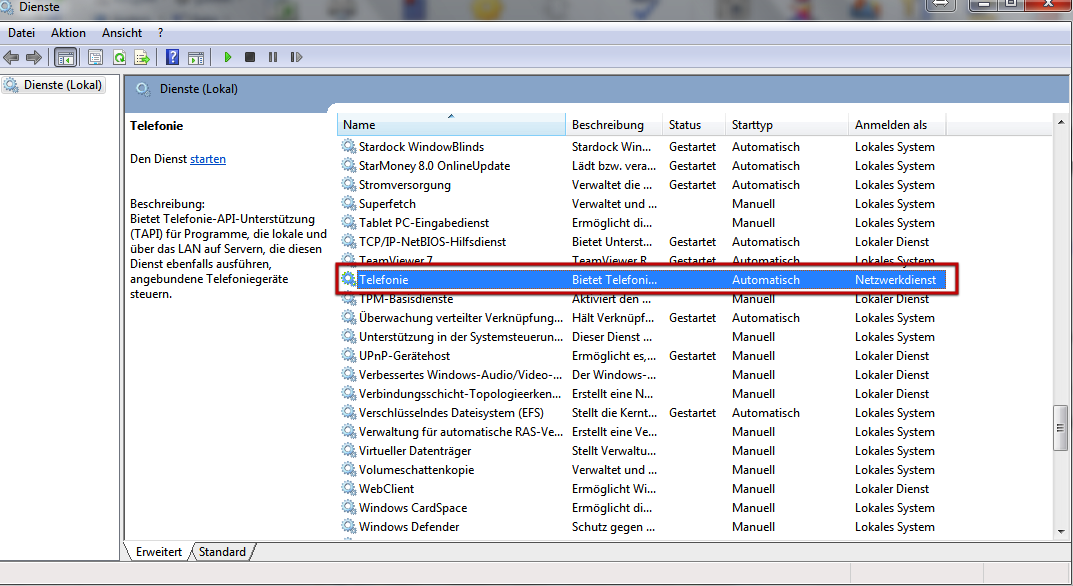Screen dimensions: 1073x586
Task: Click the Stop Service square icon
Action: [250, 58]
